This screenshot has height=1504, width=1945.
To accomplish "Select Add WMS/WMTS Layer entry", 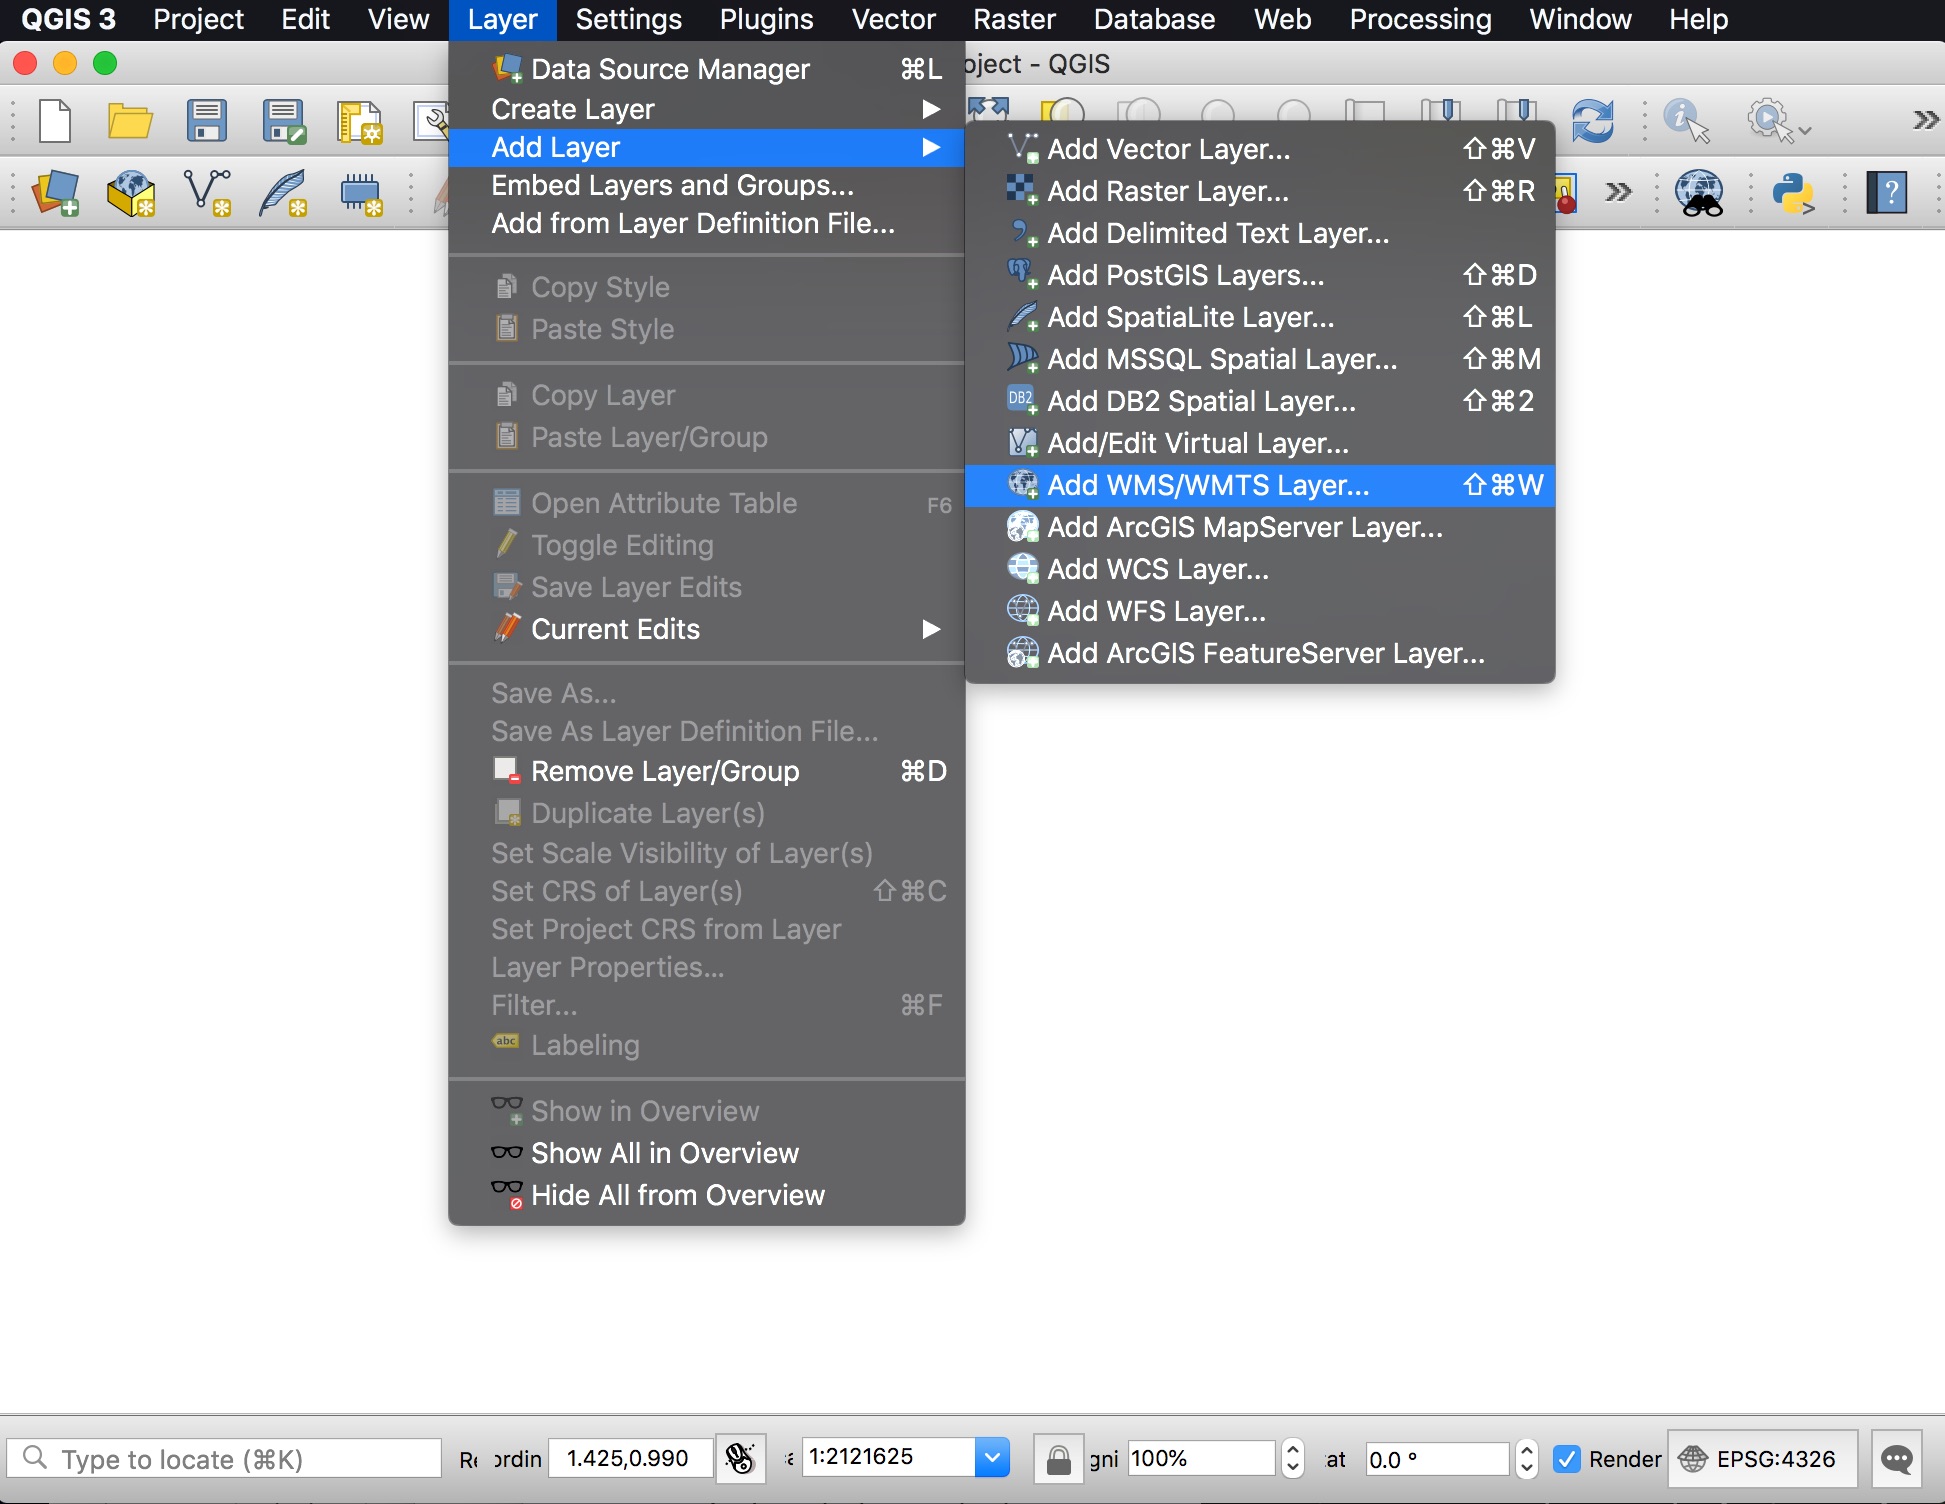I will click(1260, 485).
